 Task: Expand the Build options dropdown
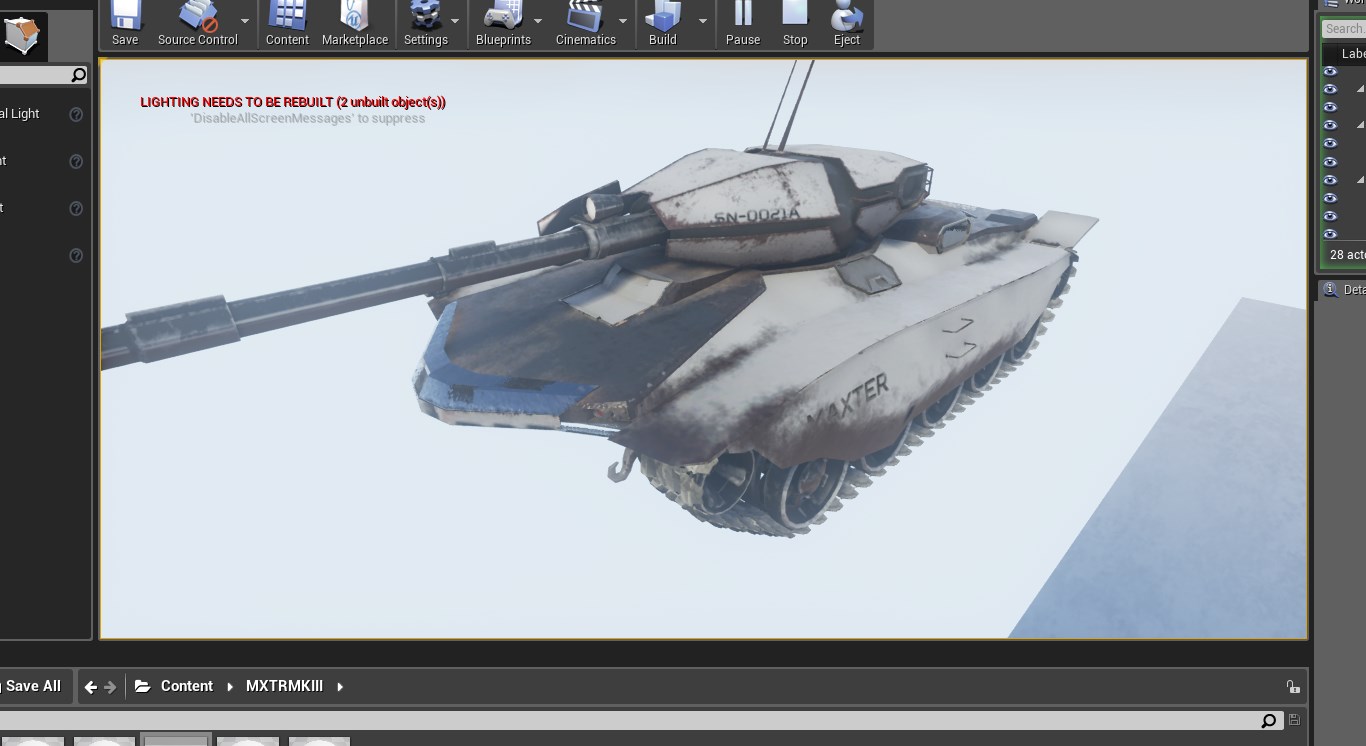(702, 20)
